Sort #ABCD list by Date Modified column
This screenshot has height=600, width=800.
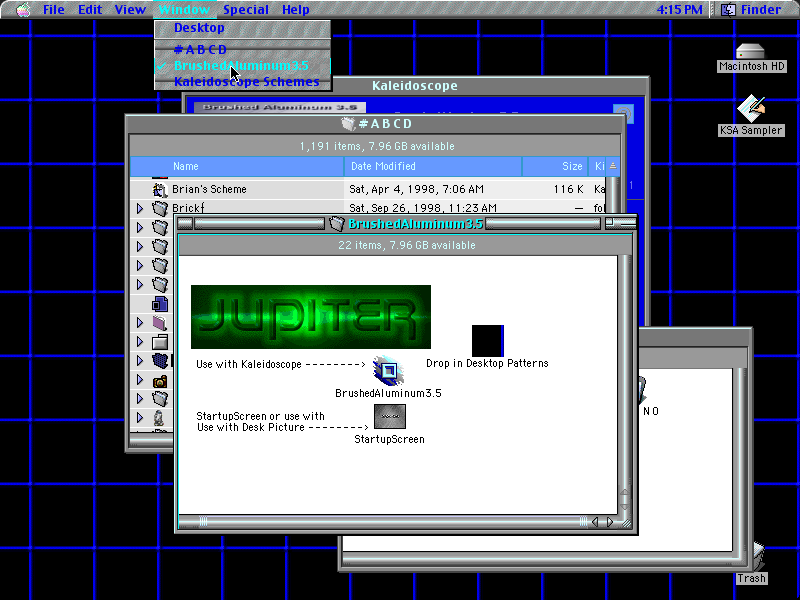click(x=433, y=166)
